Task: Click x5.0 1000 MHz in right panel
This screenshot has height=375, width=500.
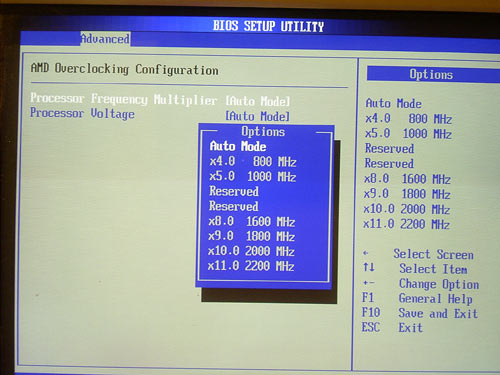Action: (408, 133)
